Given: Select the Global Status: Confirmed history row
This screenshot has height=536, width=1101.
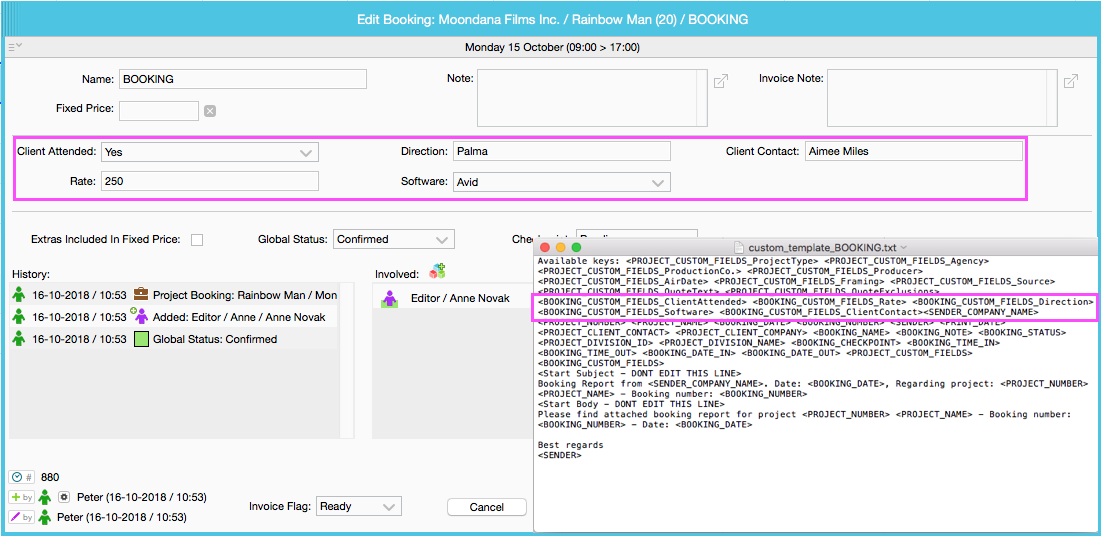Looking at the screenshot, I should click(174, 339).
